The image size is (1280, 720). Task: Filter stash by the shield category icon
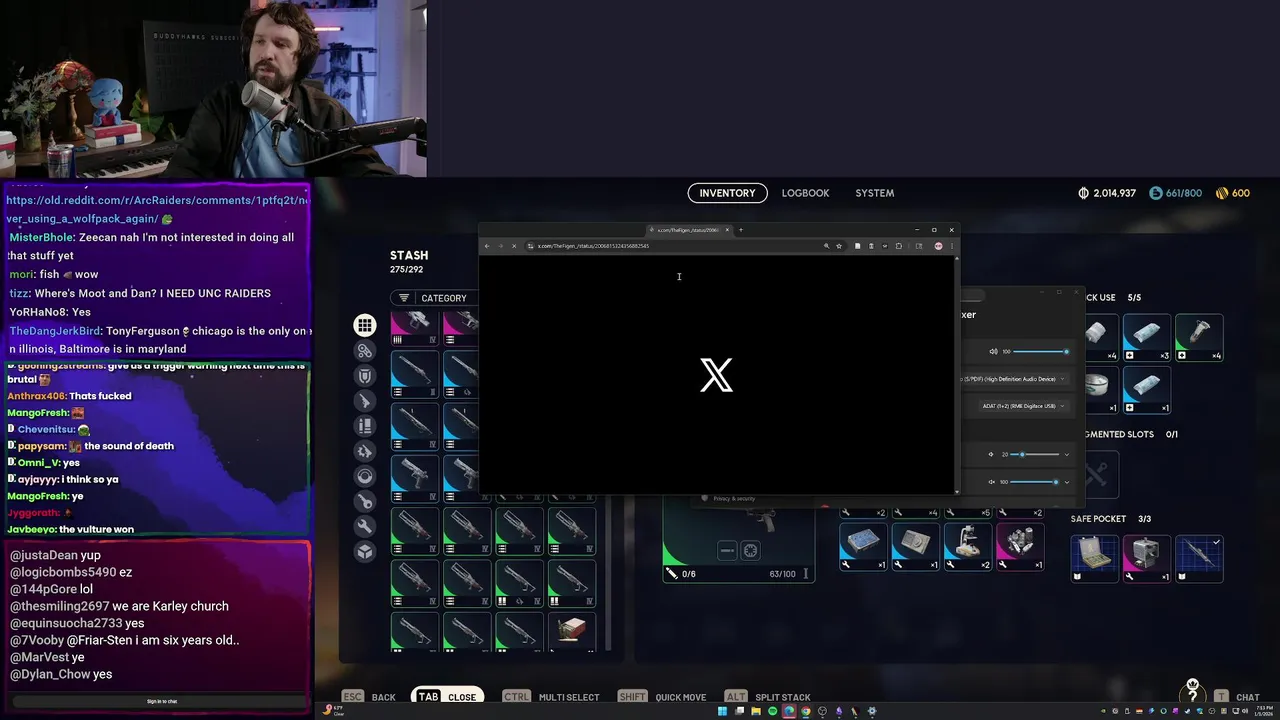[365, 375]
